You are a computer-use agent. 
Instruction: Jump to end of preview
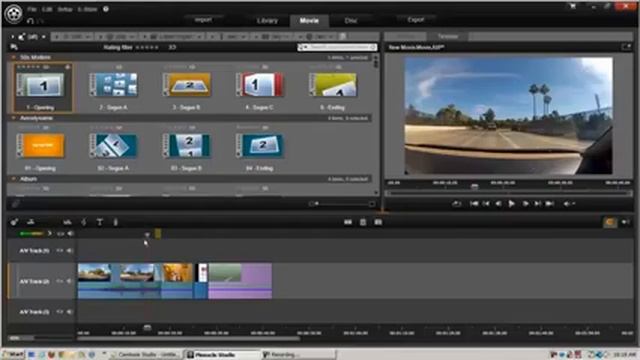pos(550,203)
